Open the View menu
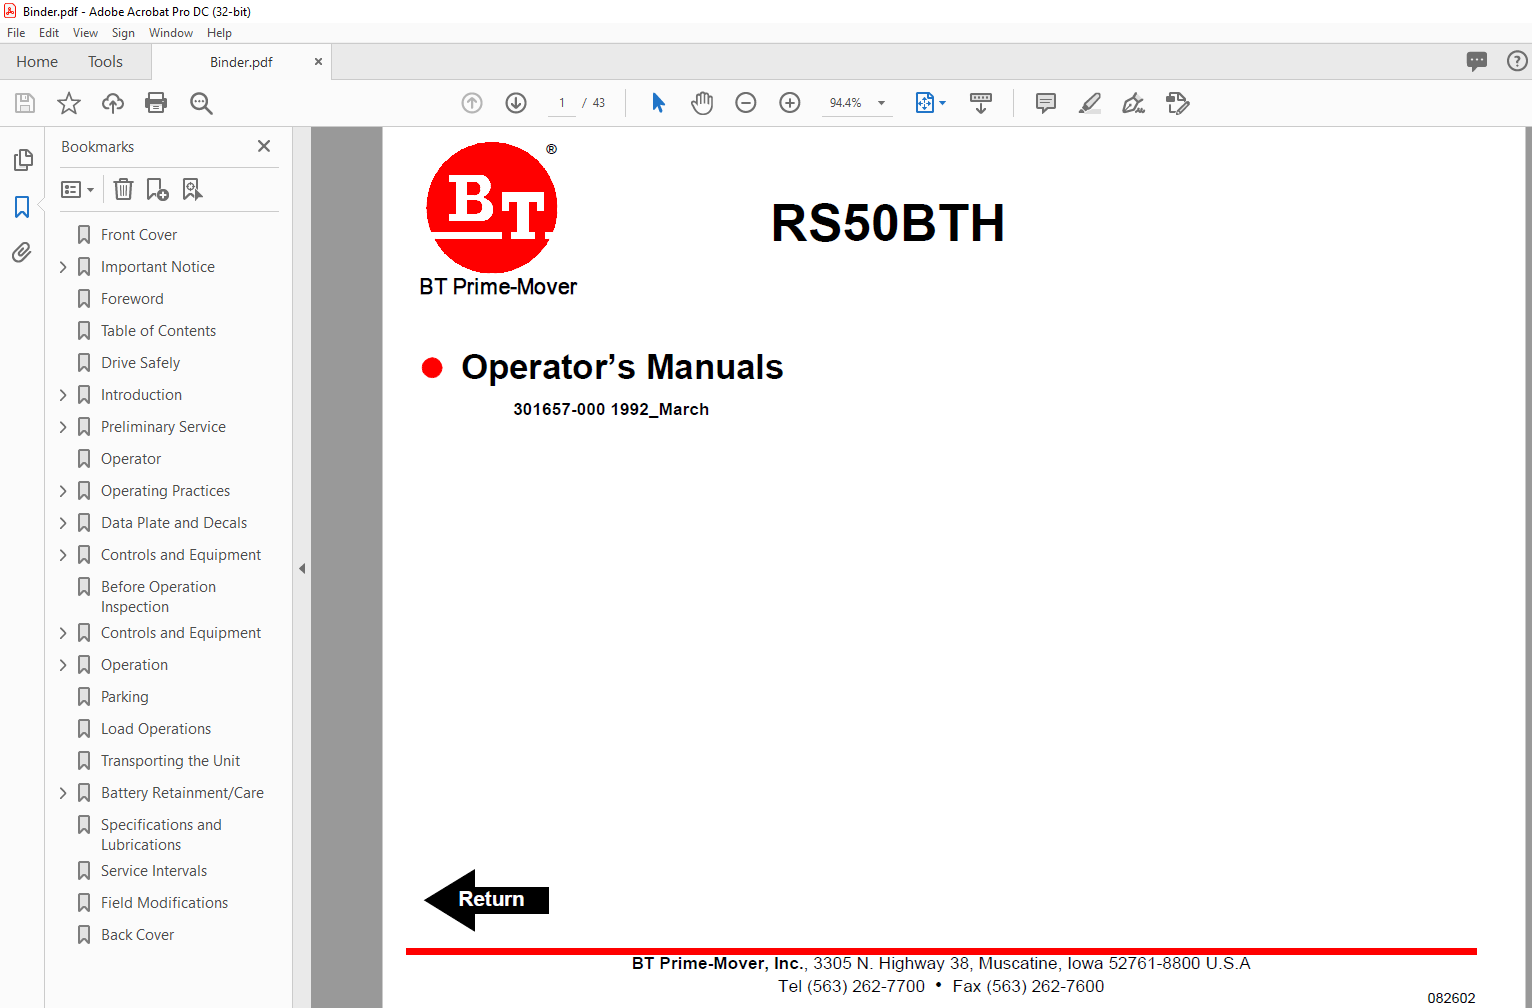1532x1008 pixels. [85, 33]
